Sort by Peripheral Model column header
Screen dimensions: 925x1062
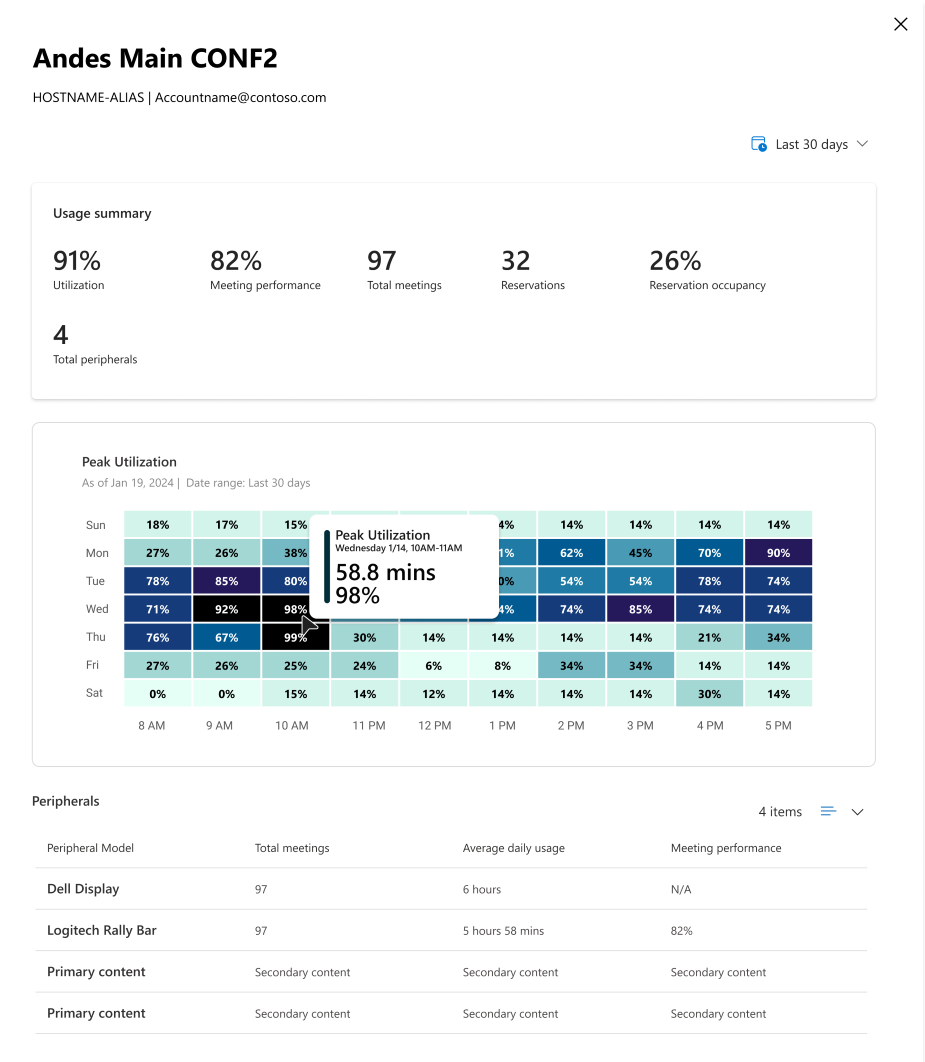pyautogui.click(x=90, y=848)
